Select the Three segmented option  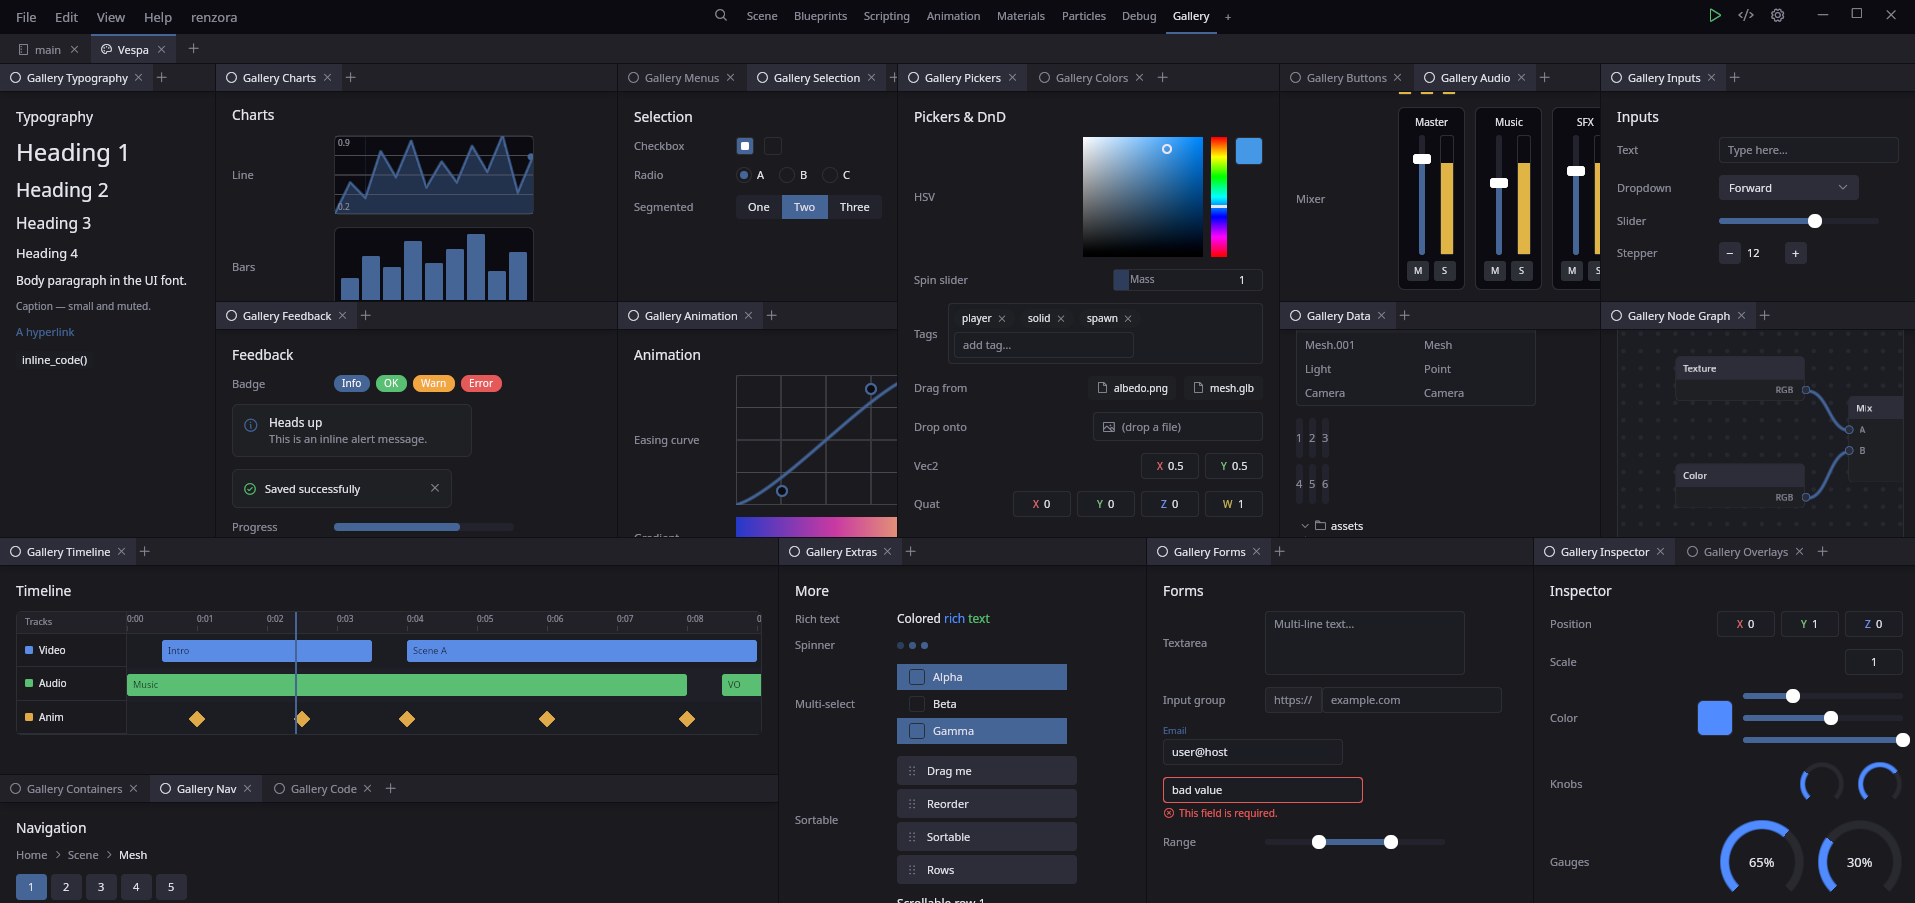pyautogui.click(x=854, y=207)
